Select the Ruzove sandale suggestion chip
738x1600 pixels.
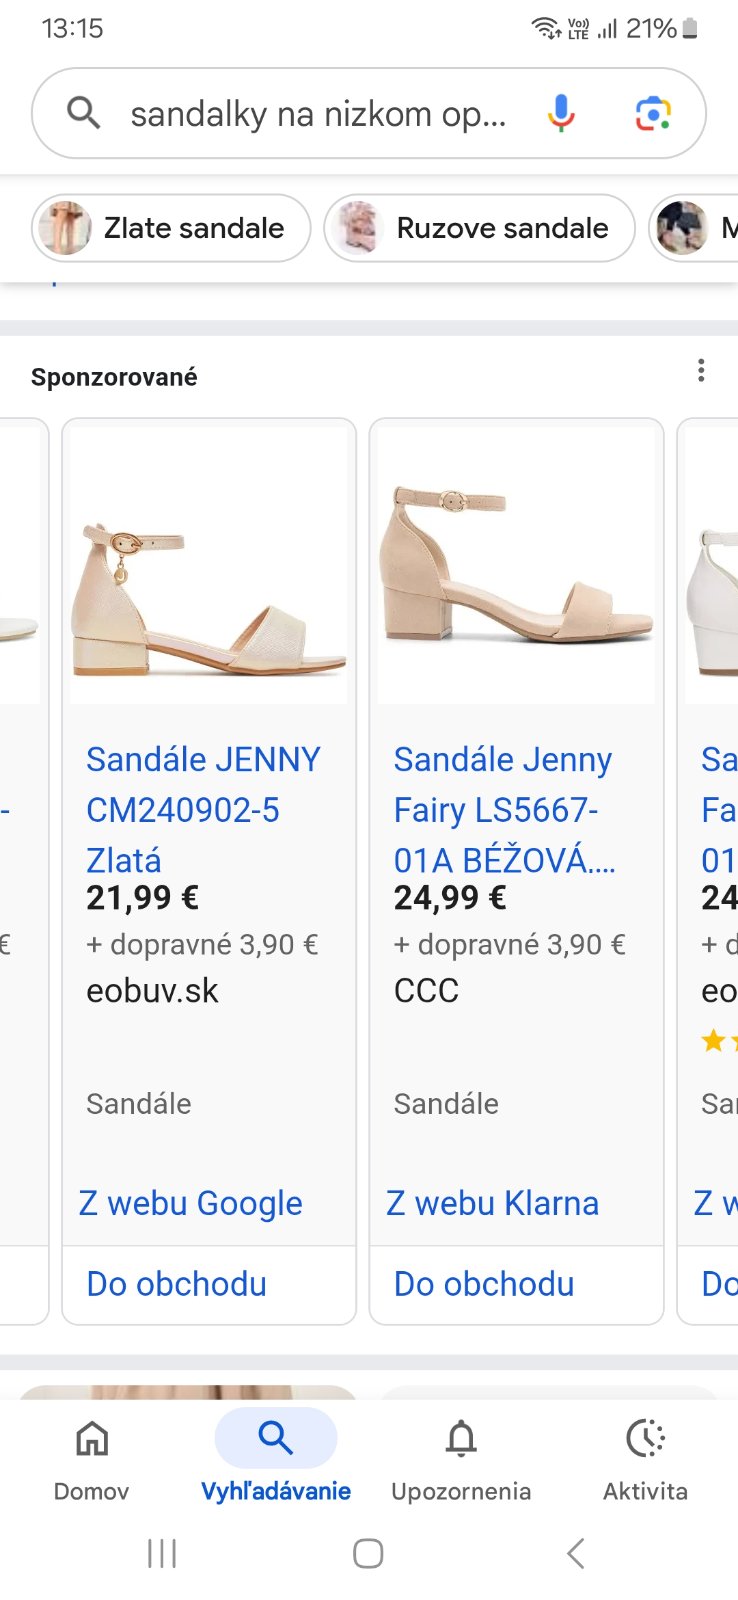click(479, 228)
